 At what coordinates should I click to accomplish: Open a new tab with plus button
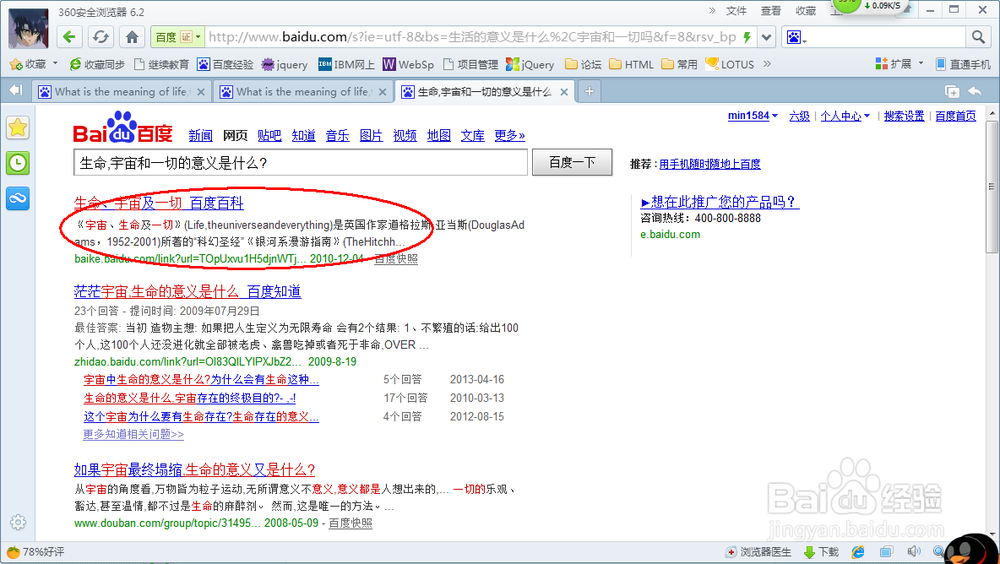point(589,92)
